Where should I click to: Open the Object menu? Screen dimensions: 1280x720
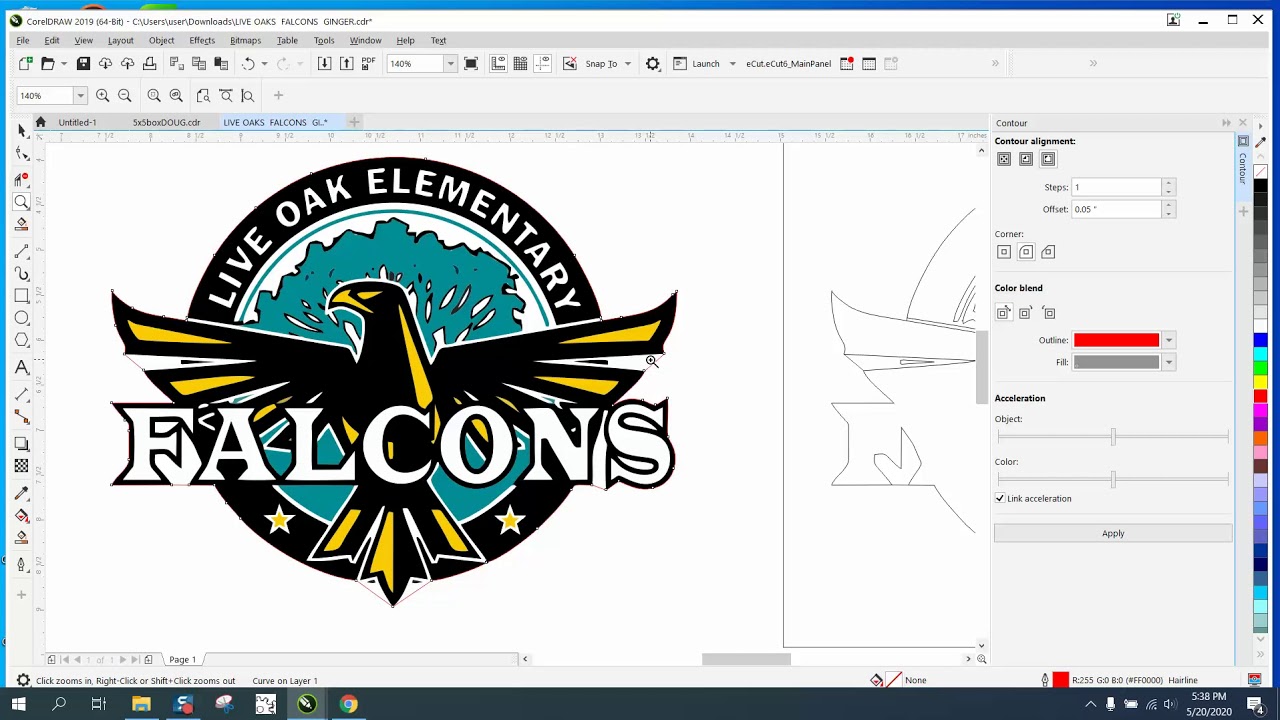pos(161,40)
